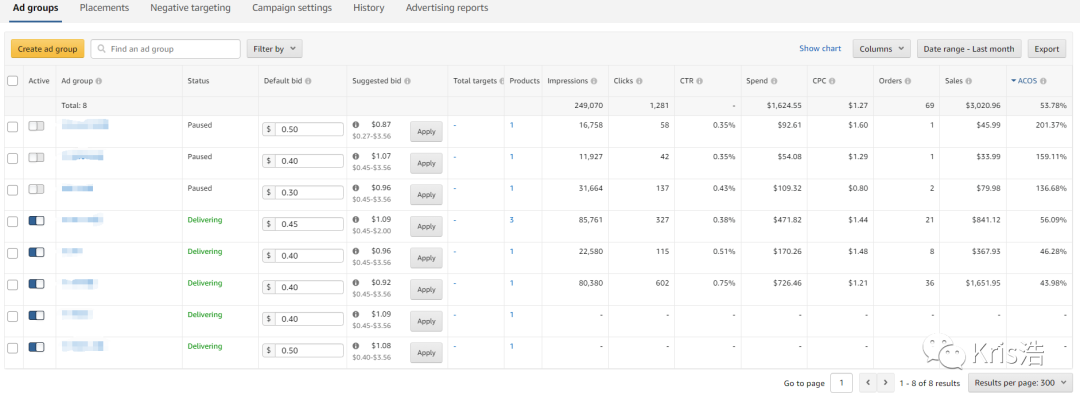Viewport: 1080px width, 401px height.
Task: Disable the ad group with 85,761 impressions
Action: (x=38, y=222)
